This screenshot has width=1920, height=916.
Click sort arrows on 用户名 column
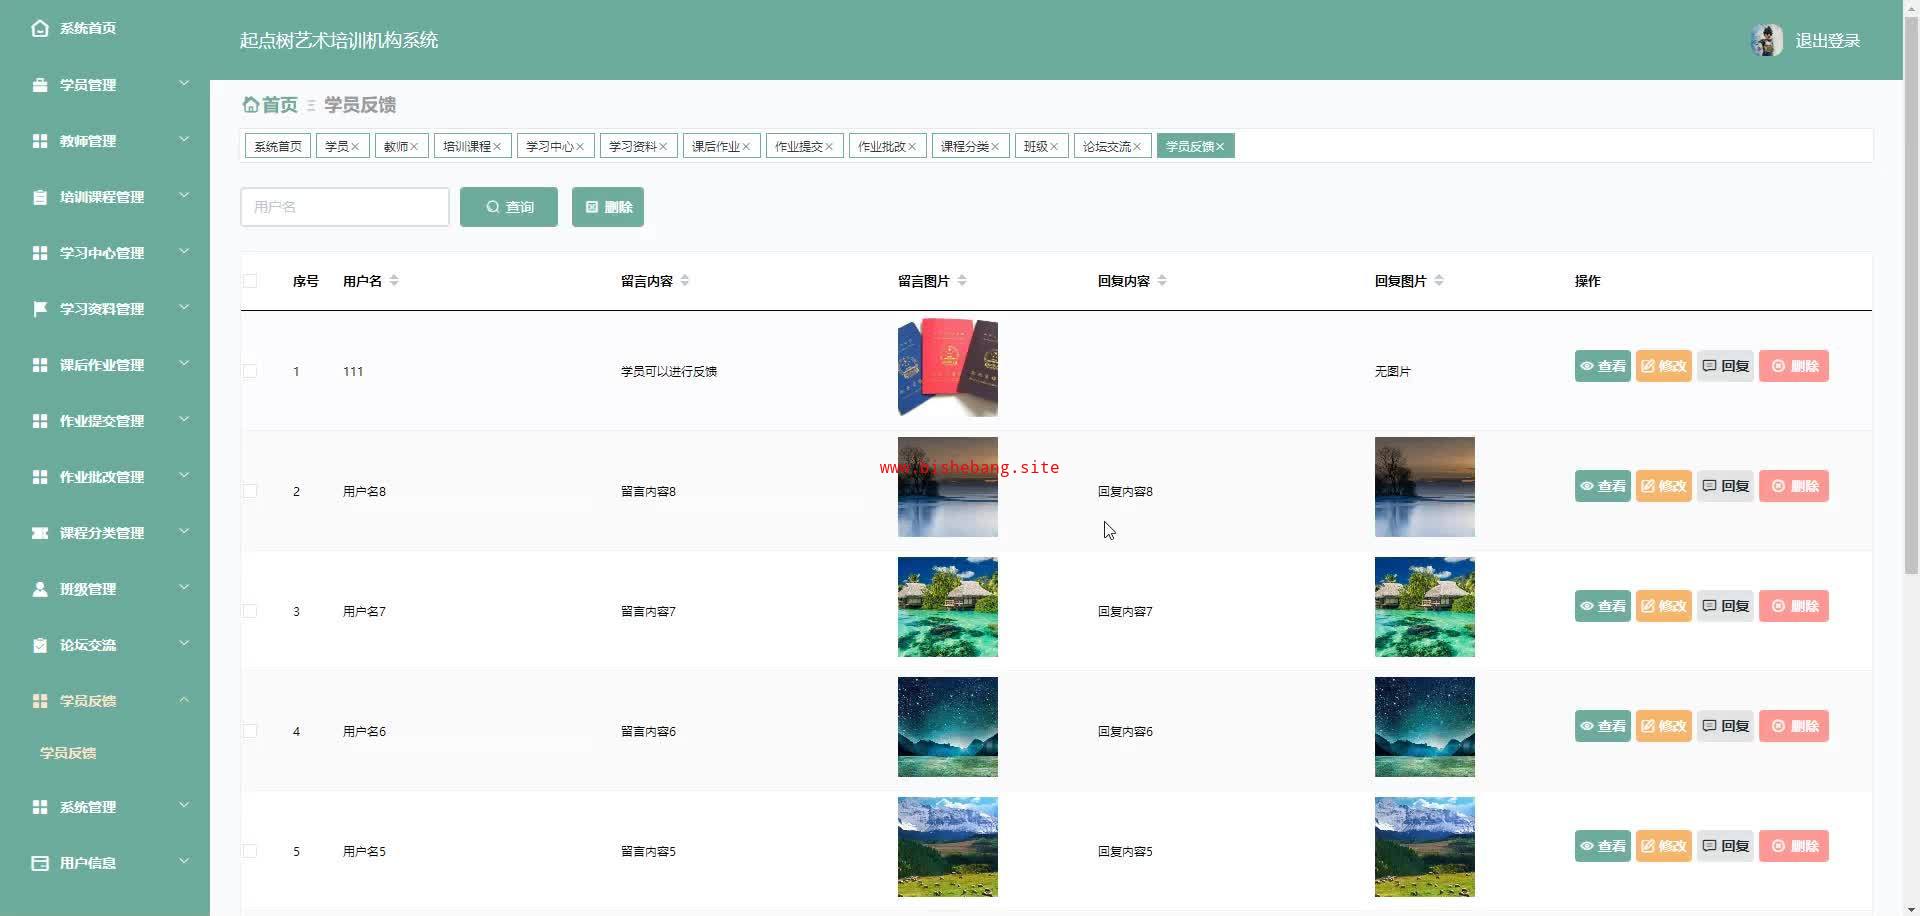(394, 281)
